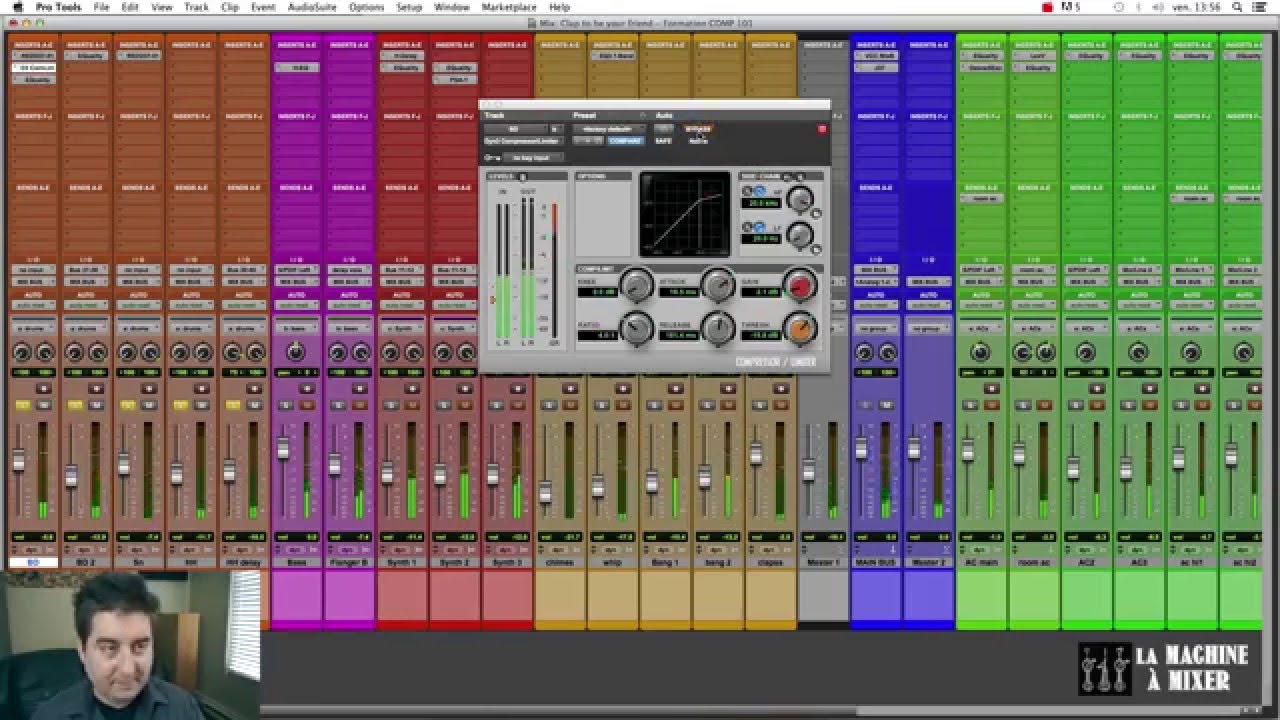The image size is (1280, 720).
Task: Toggle mute on the BD 2 track
Action: pos(96,405)
